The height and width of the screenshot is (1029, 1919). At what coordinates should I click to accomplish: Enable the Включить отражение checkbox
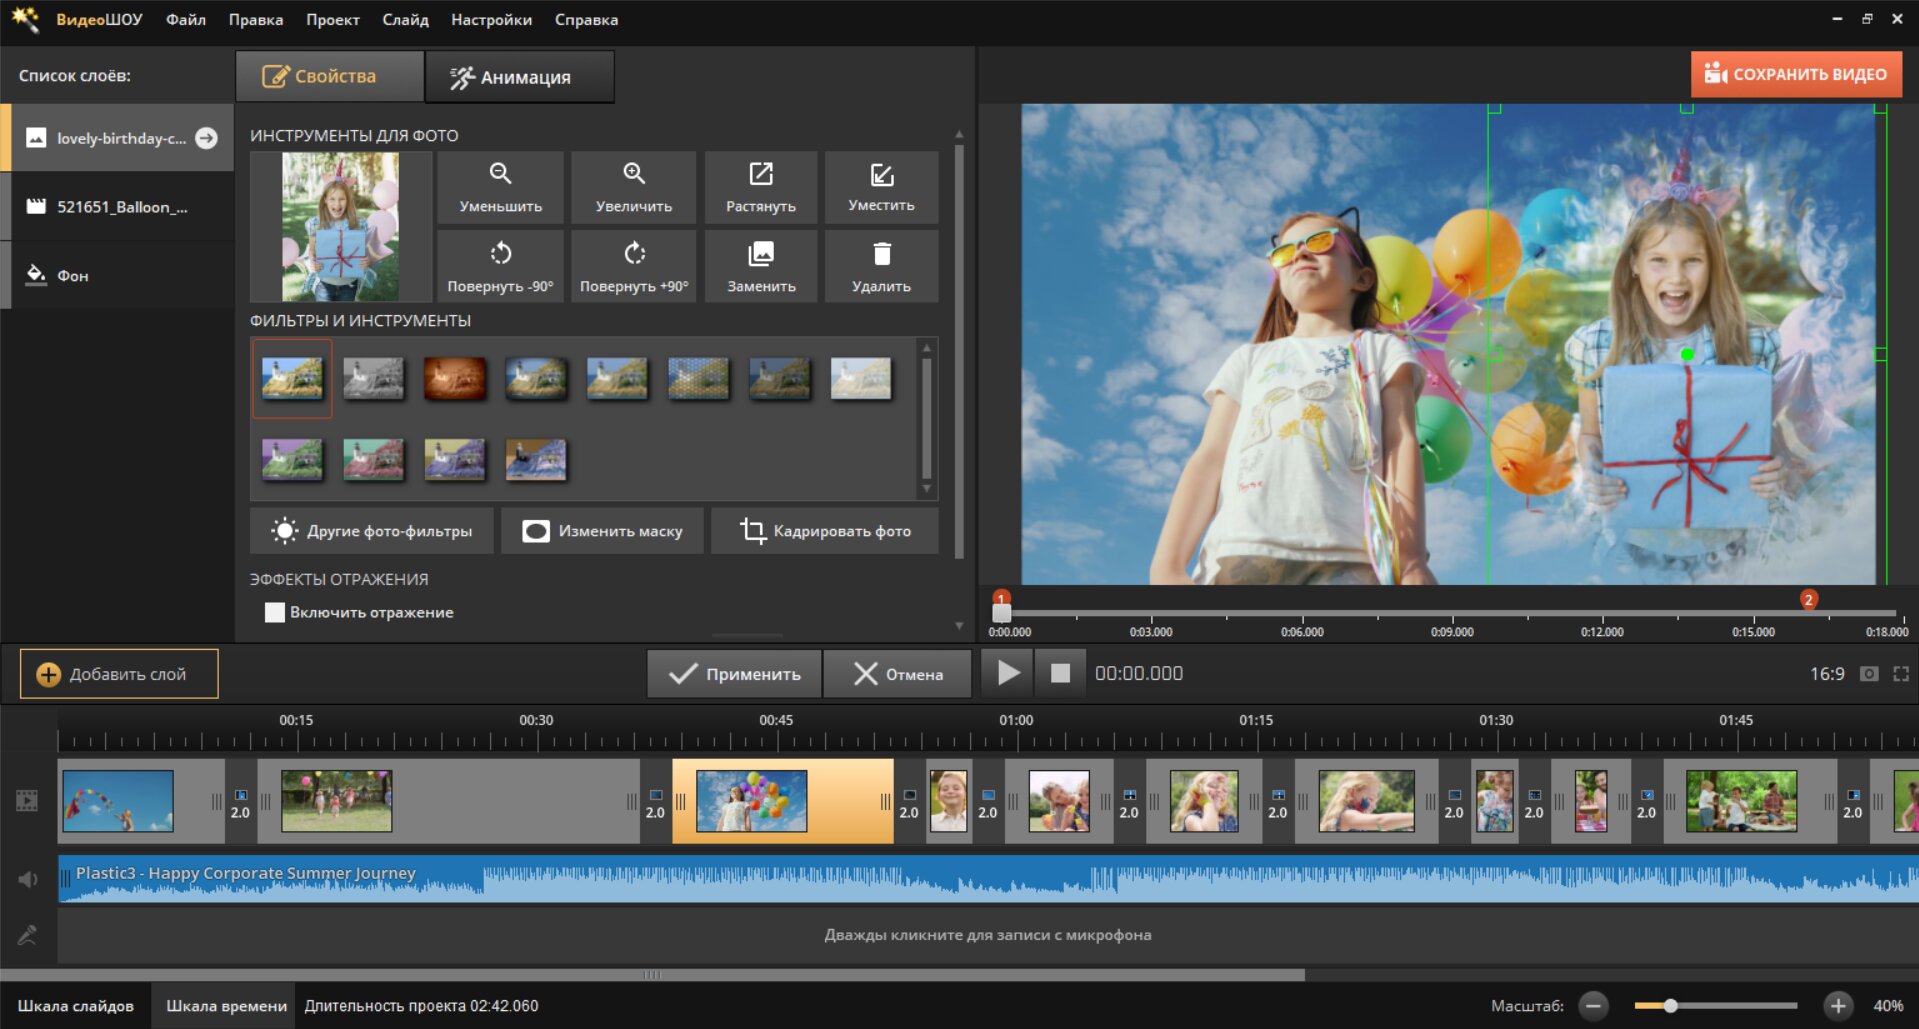tap(274, 612)
